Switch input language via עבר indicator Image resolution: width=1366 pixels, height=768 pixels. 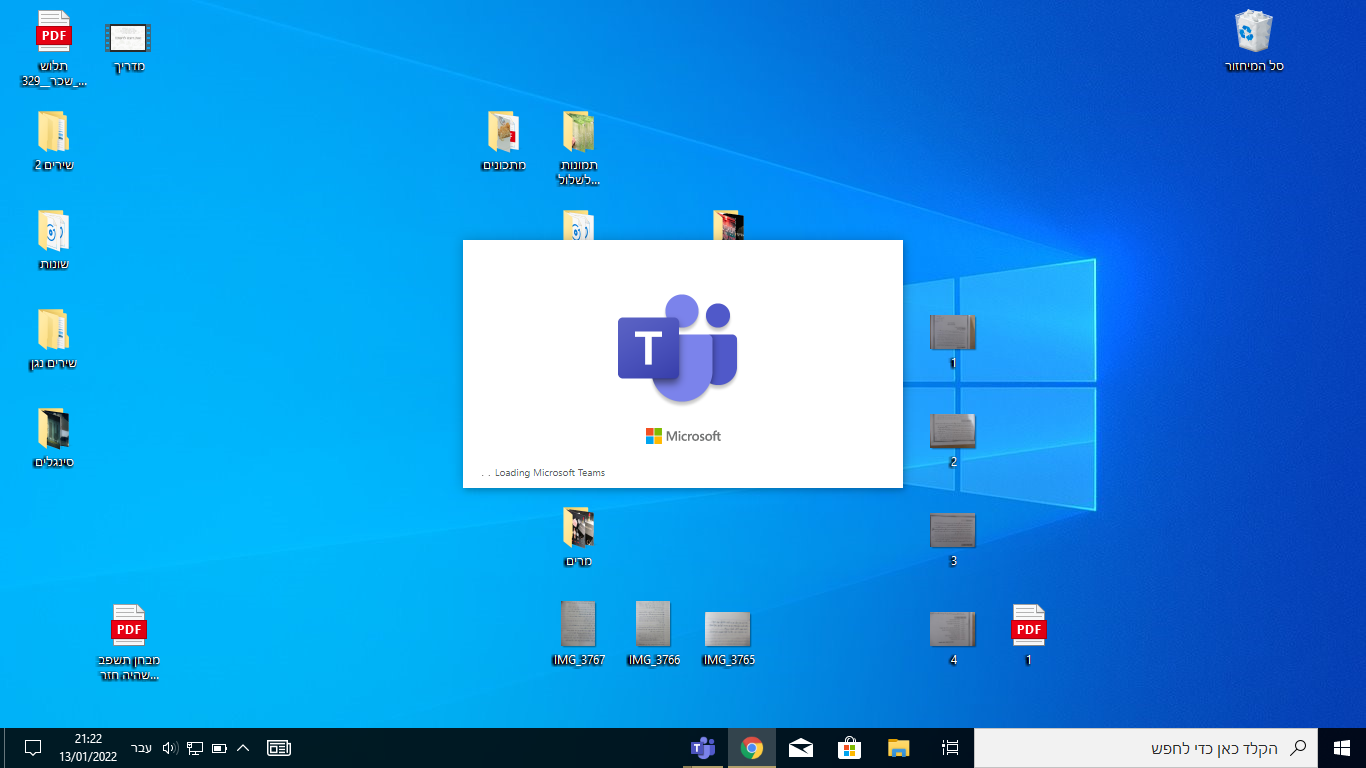142,748
